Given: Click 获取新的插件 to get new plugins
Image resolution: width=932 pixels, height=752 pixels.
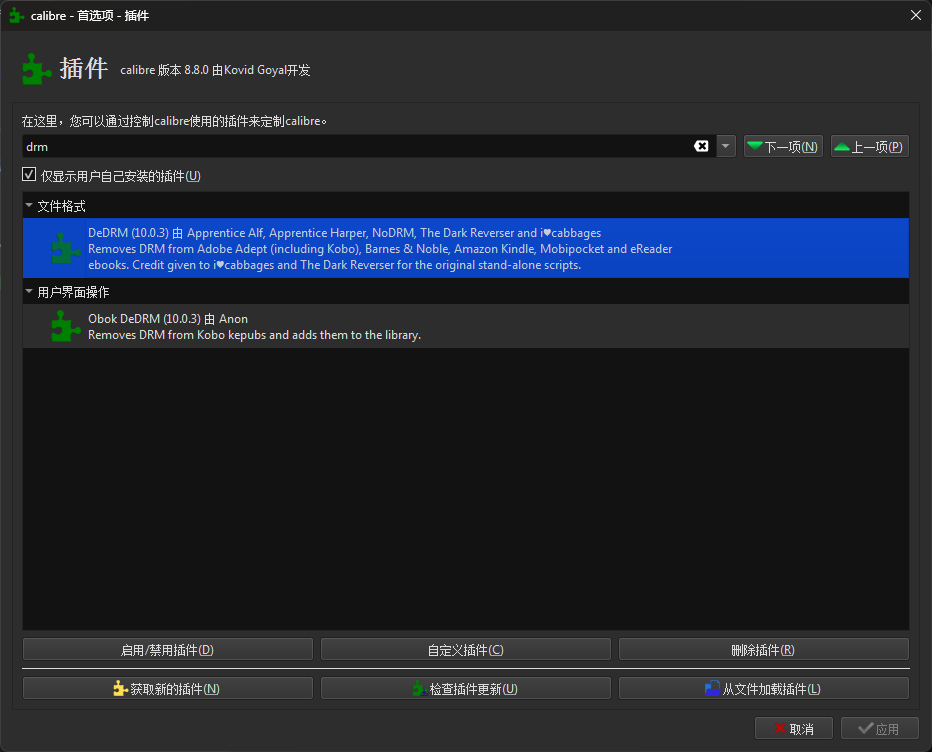Looking at the screenshot, I should tap(167, 689).
